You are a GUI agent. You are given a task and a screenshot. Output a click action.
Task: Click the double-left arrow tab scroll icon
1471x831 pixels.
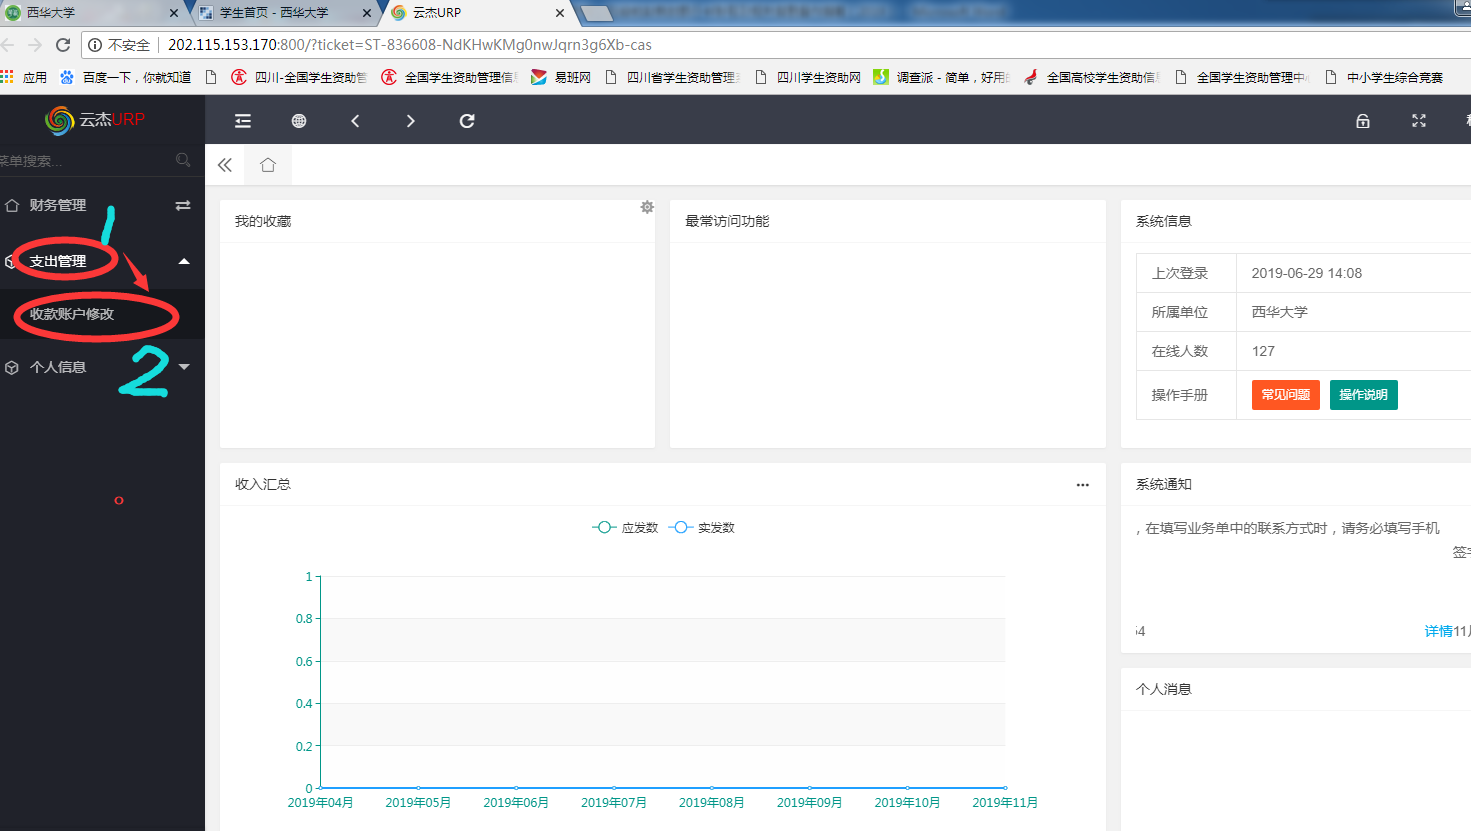[225, 165]
